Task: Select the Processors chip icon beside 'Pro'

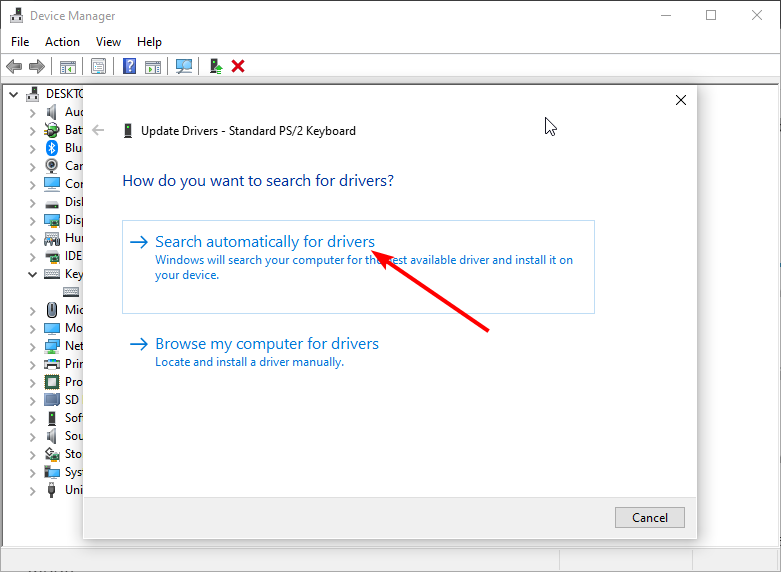Action: (x=52, y=382)
